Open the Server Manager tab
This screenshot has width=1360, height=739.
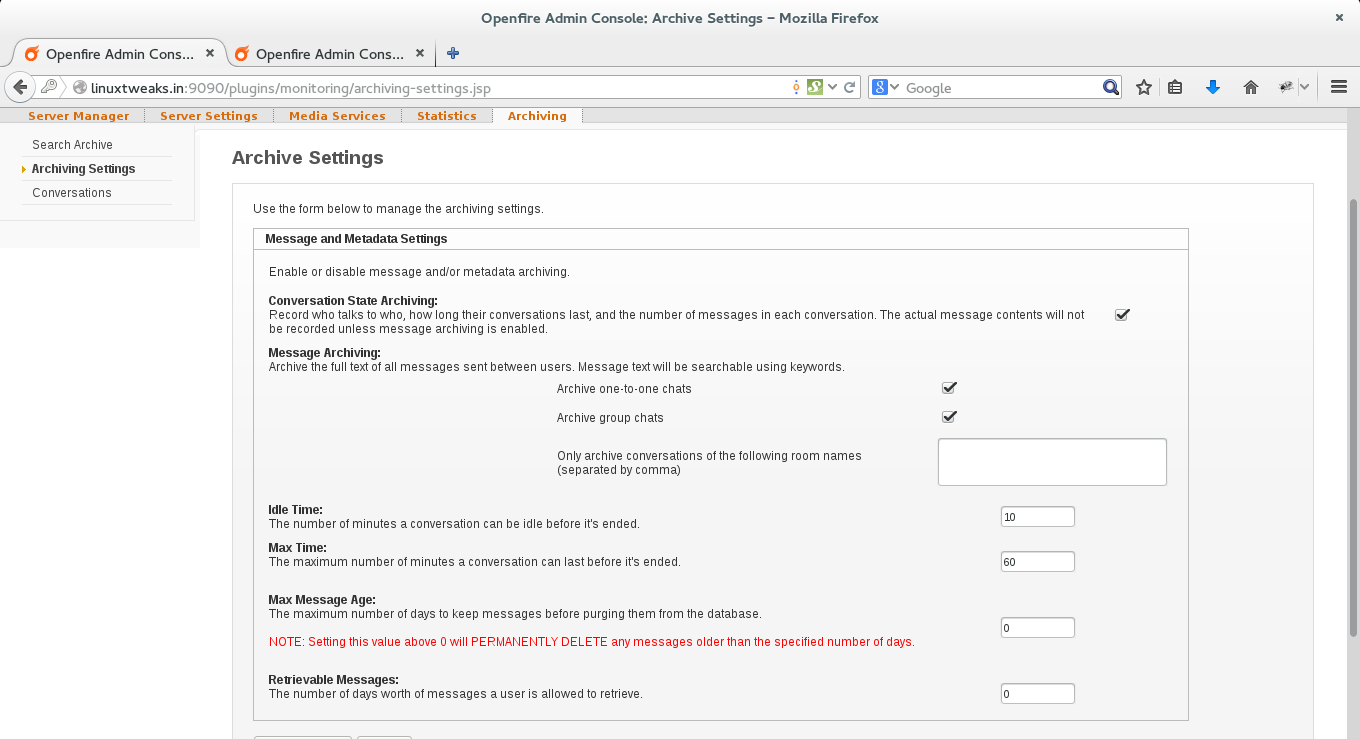click(78, 116)
